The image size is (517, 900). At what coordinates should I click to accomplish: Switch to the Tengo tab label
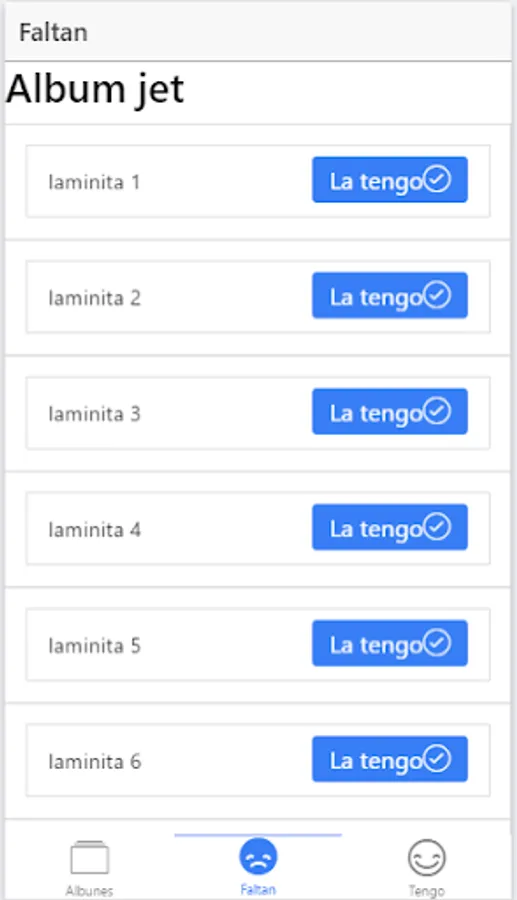[426, 891]
